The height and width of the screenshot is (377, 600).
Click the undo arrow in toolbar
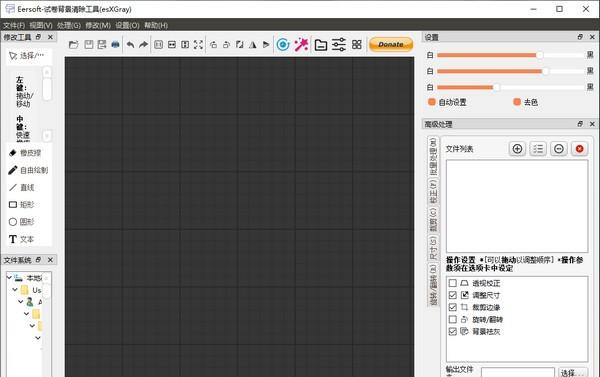130,45
